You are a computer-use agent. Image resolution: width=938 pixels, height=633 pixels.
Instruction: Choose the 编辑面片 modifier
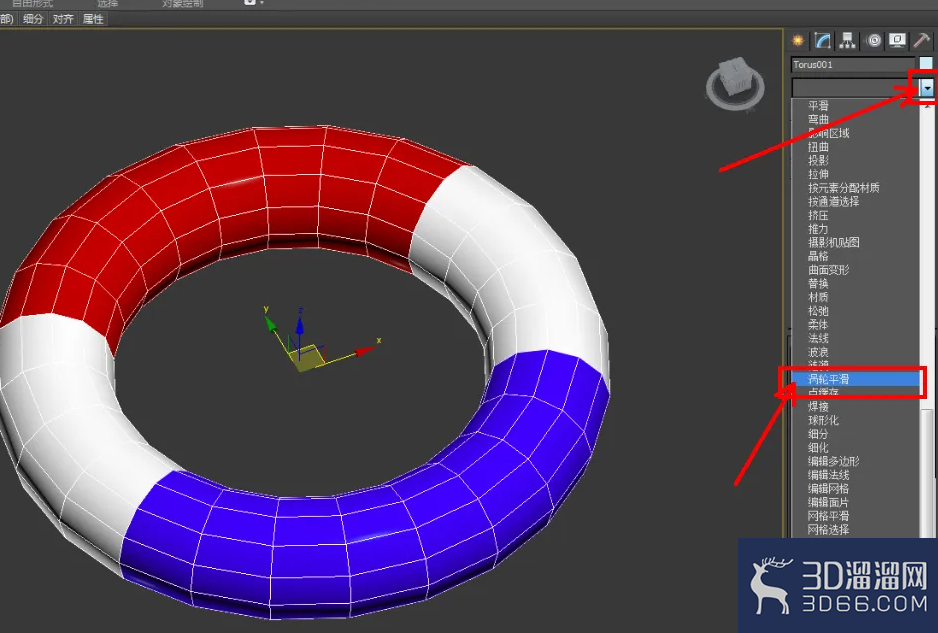click(x=829, y=503)
